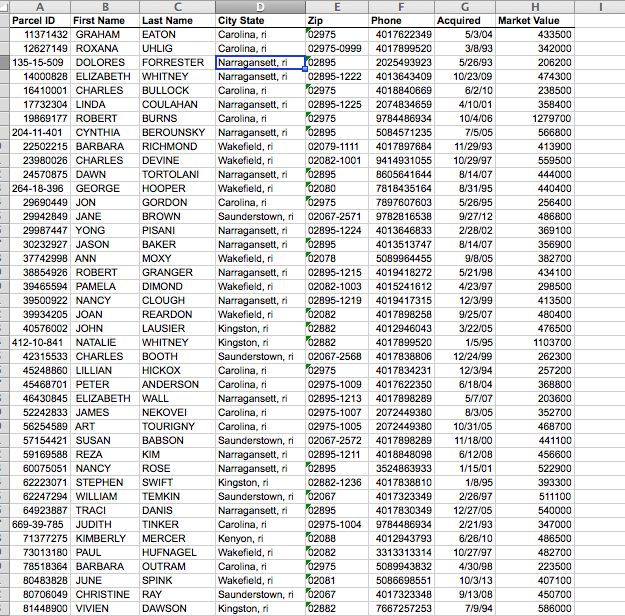Select acquired date 10/23/09
Viewport: 625px width, 616px height.
(x=465, y=77)
